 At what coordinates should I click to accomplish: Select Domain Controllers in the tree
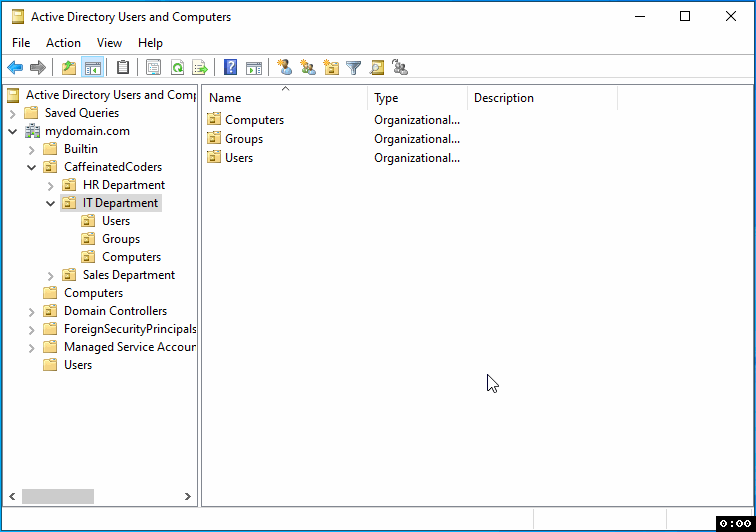[115, 311]
